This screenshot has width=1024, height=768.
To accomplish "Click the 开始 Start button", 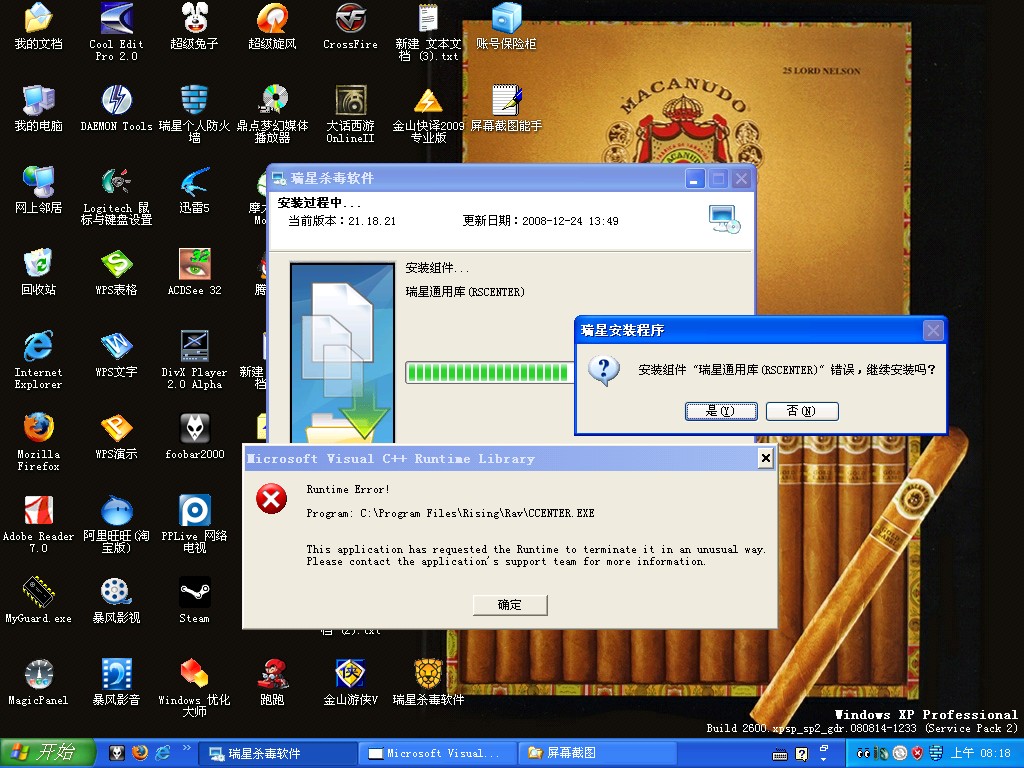I will tap(48, 753).
